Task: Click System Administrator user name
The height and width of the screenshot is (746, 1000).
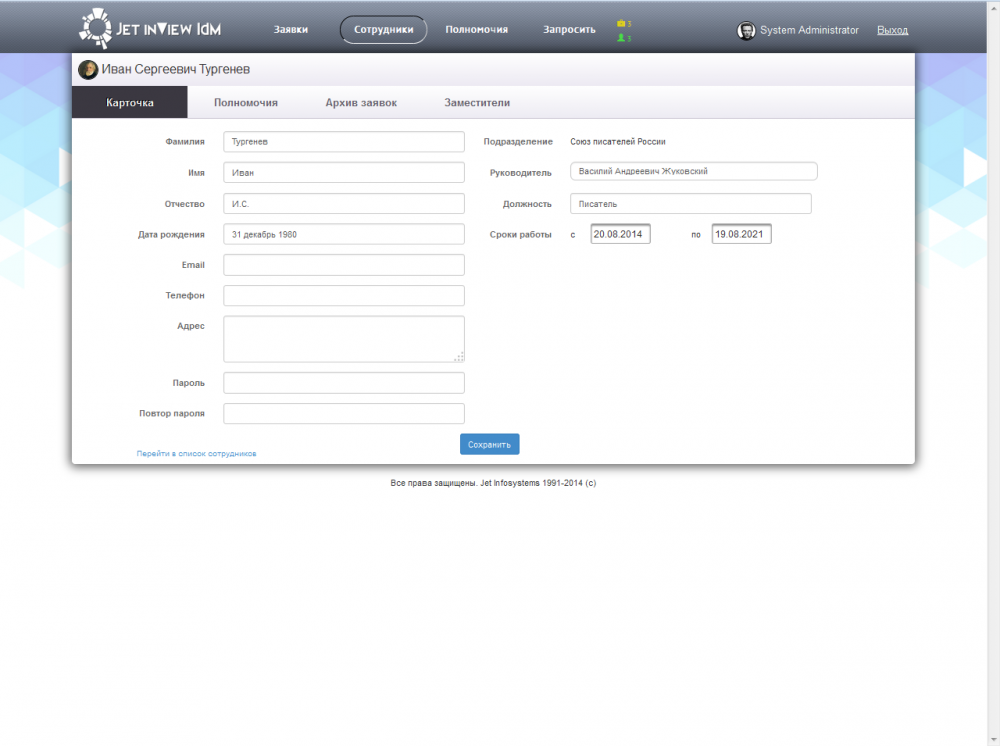Action: pyautogui.click(x=809, y=30)
